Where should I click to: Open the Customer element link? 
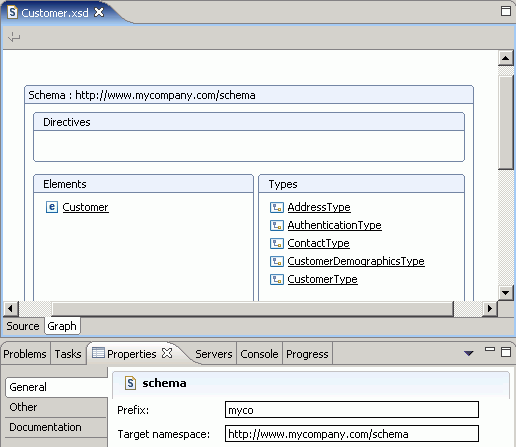tap(85, 207)
